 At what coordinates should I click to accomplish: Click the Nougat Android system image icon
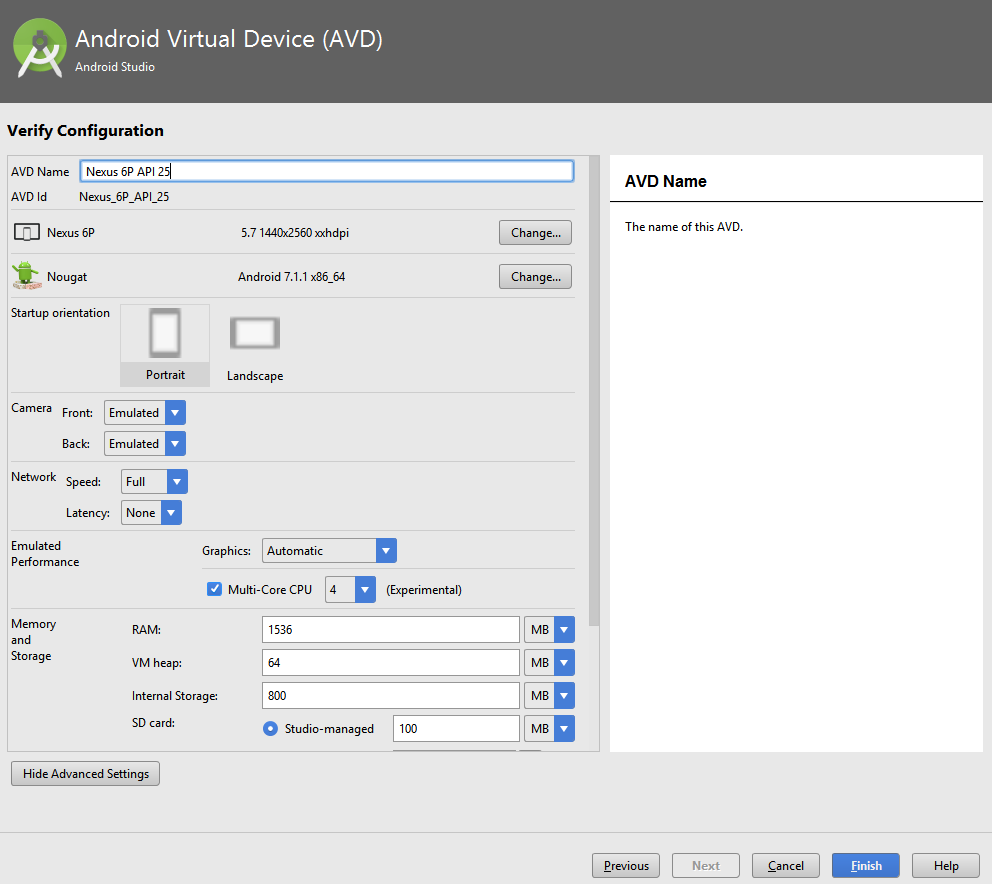pos(27,276)
